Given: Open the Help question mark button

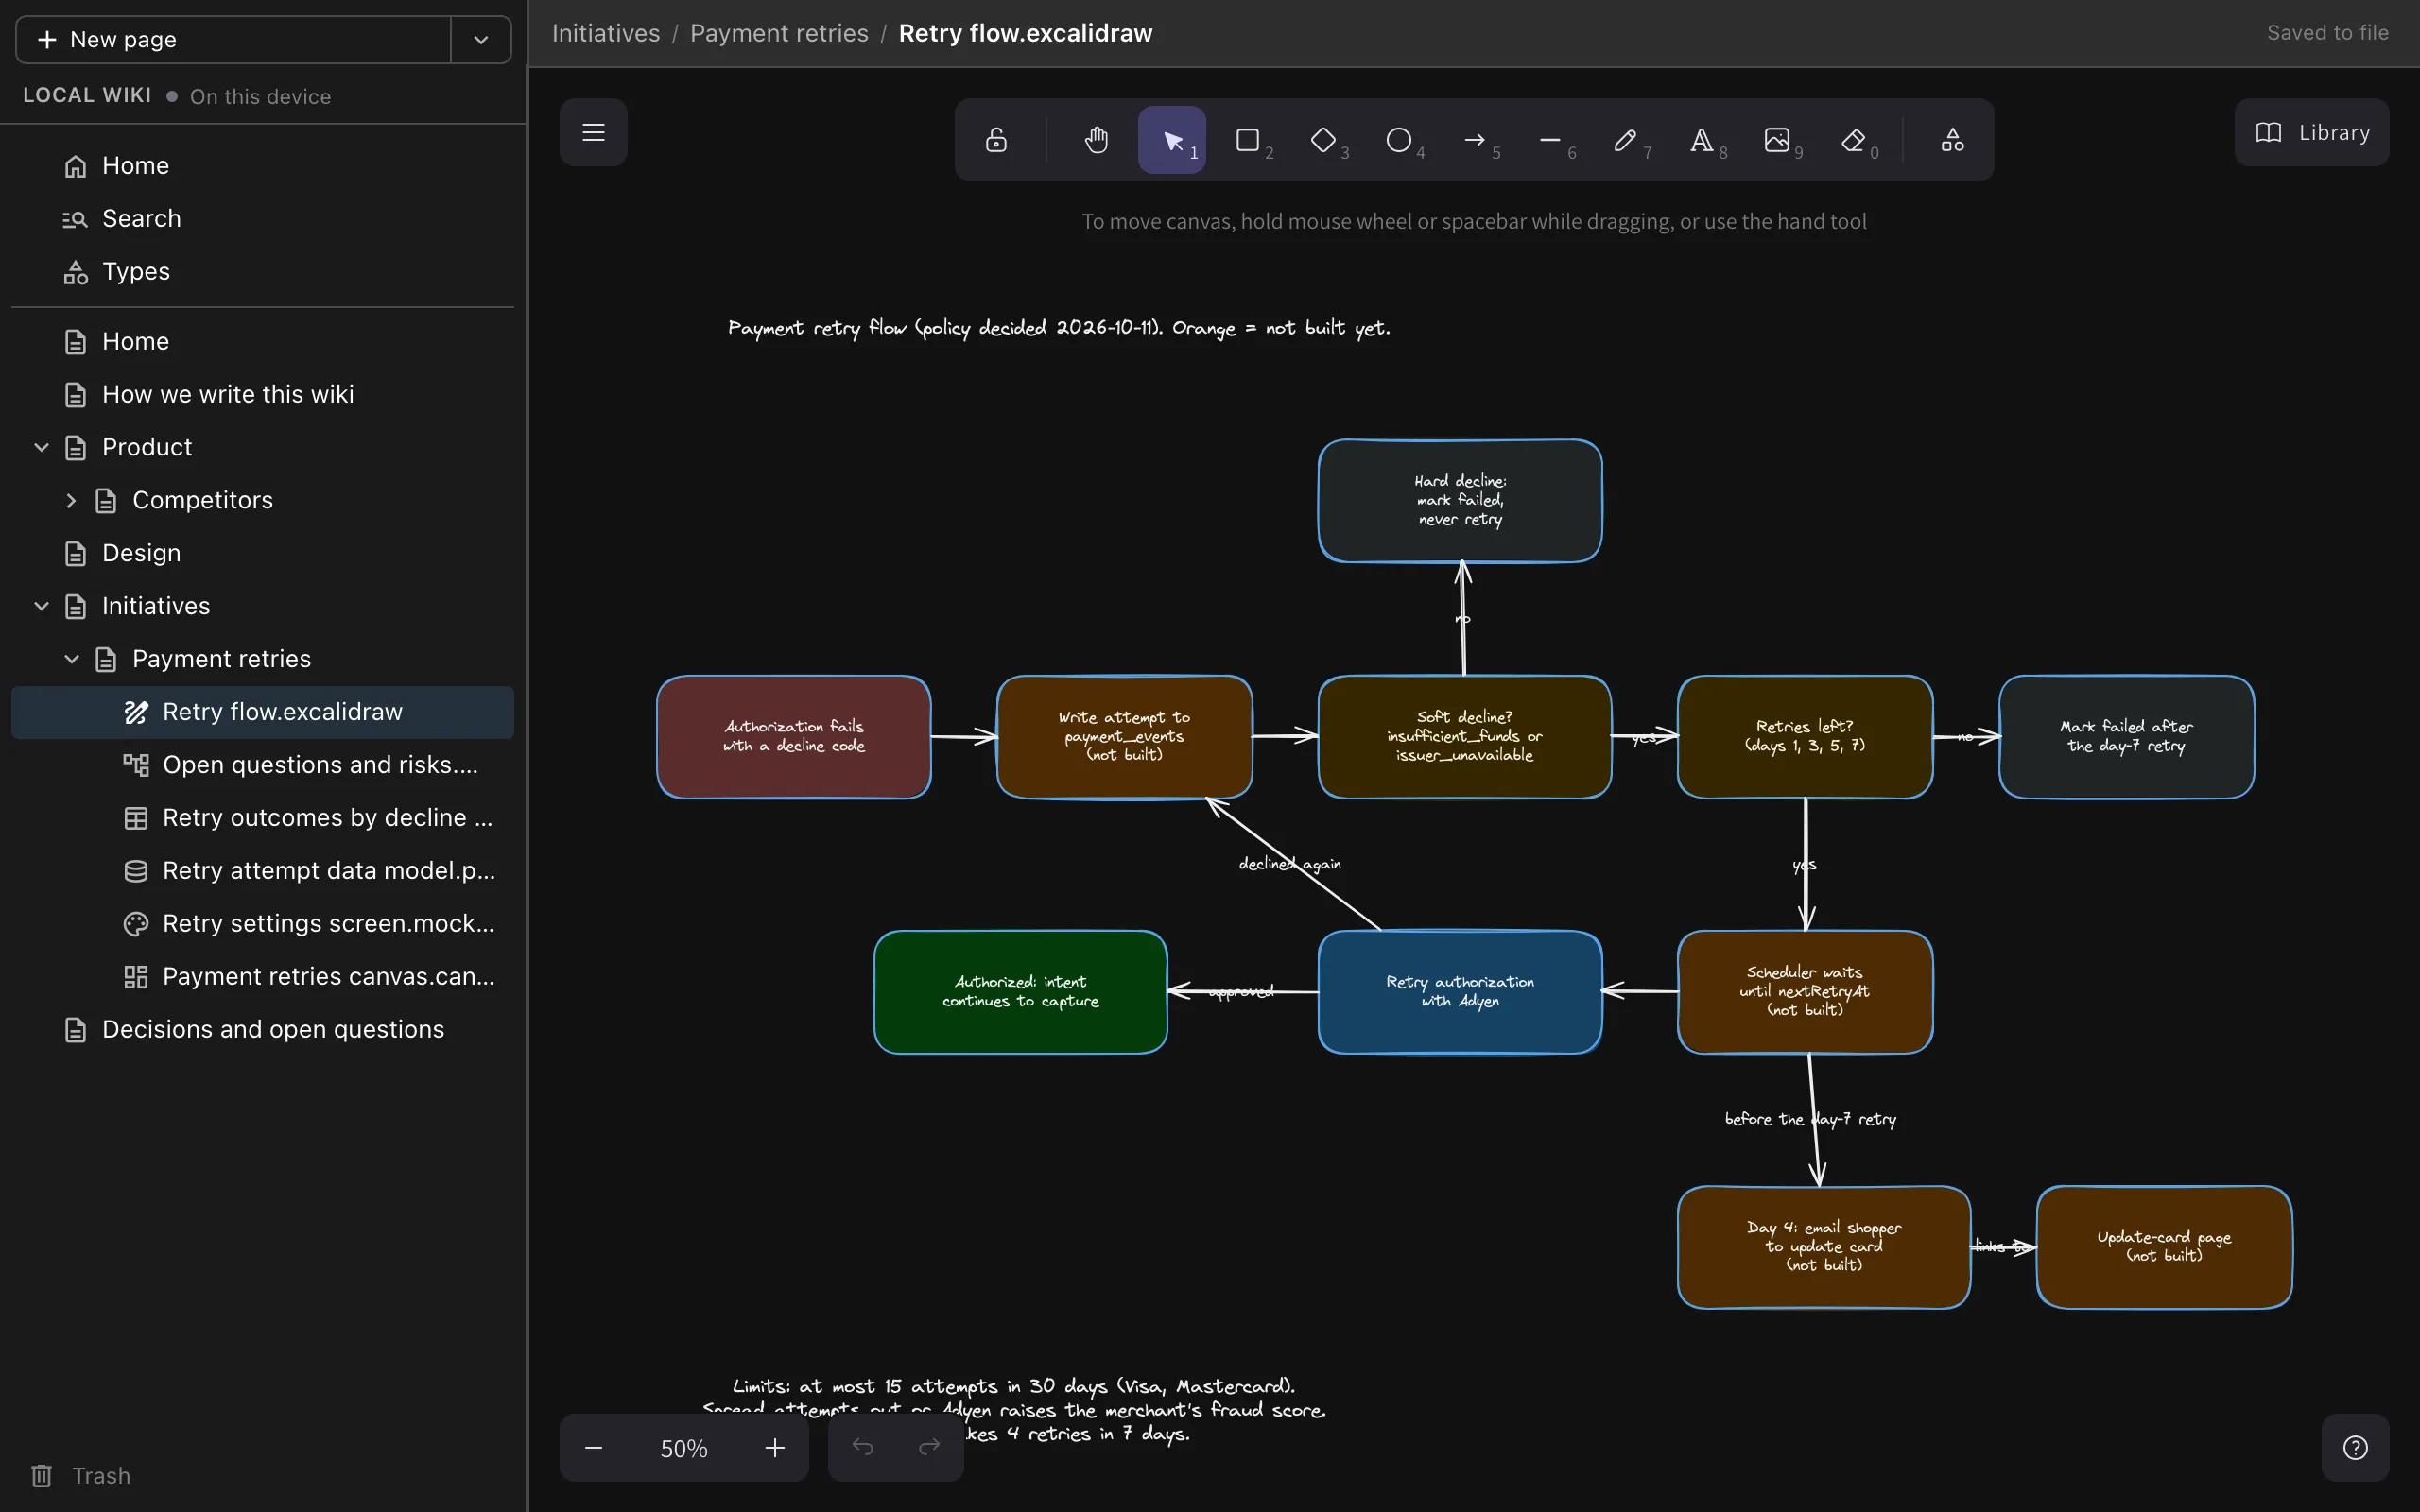Looking at the screenshot, I should [2355, 1447].
